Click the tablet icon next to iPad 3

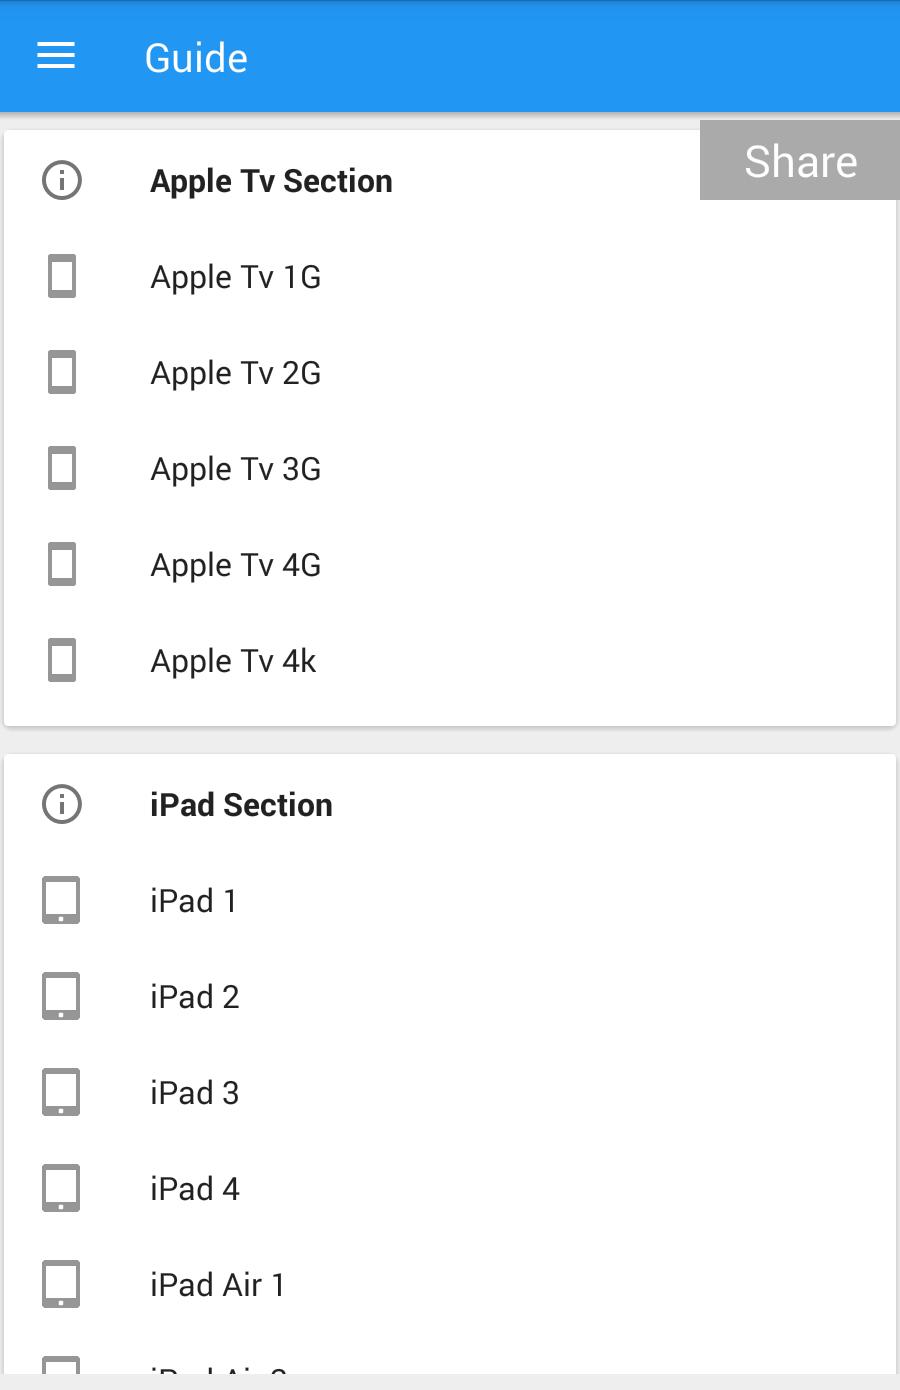click(x=61, y=1093)
